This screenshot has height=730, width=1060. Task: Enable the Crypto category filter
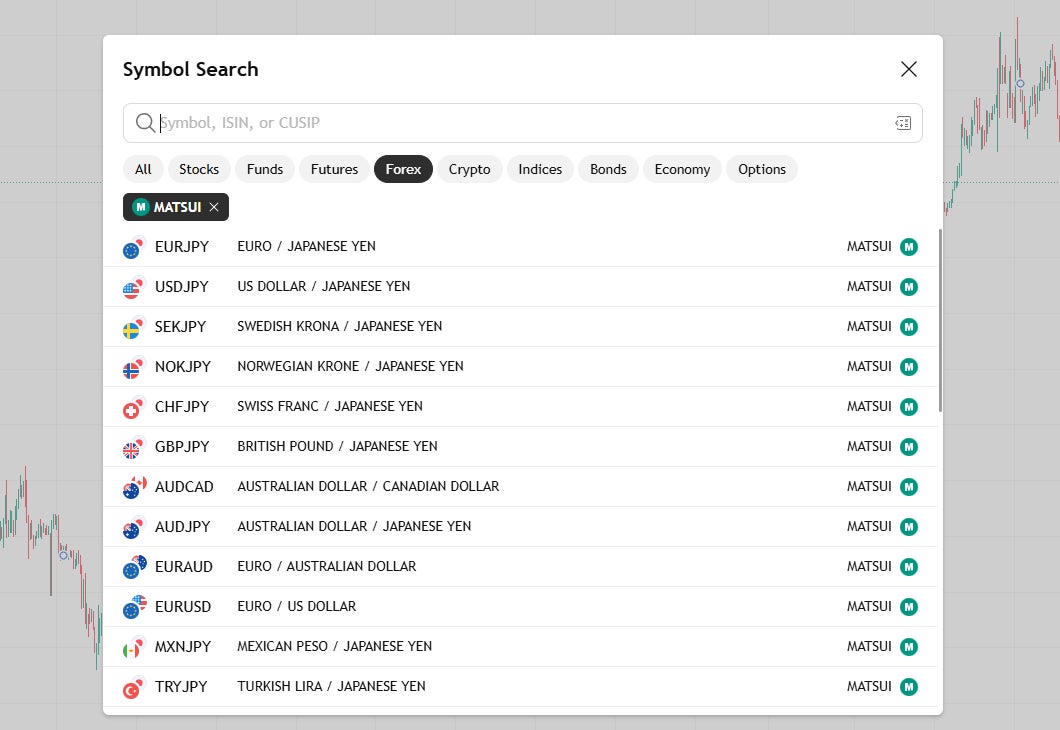(x=469, y=169)
